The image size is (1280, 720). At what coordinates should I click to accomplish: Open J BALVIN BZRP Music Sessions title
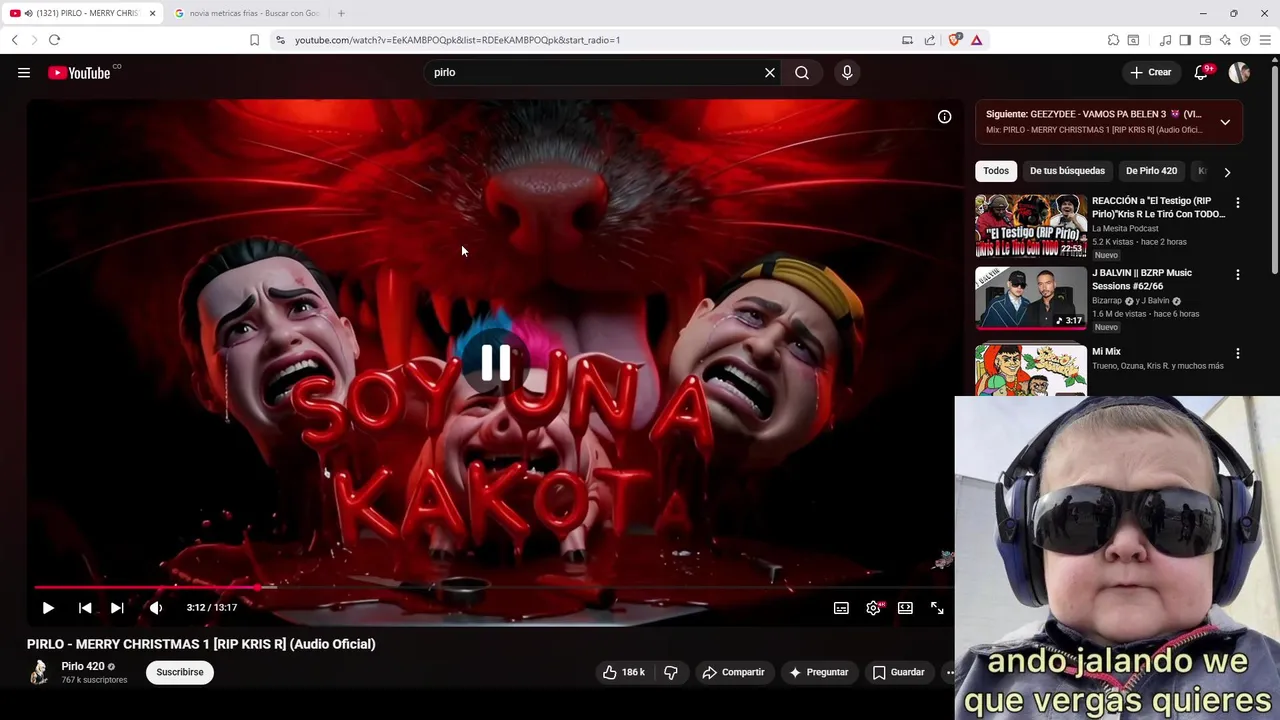click(1142, 279)
